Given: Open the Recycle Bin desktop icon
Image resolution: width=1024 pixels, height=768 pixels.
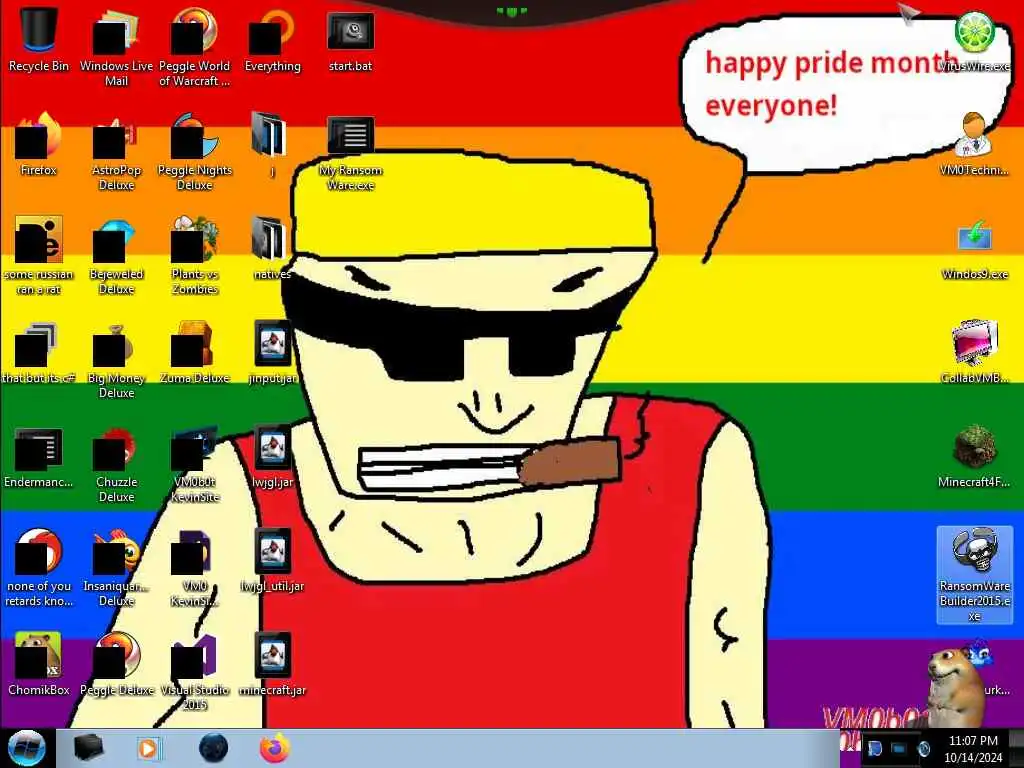Looking at the screenshot, I should [x=39, y=41].
